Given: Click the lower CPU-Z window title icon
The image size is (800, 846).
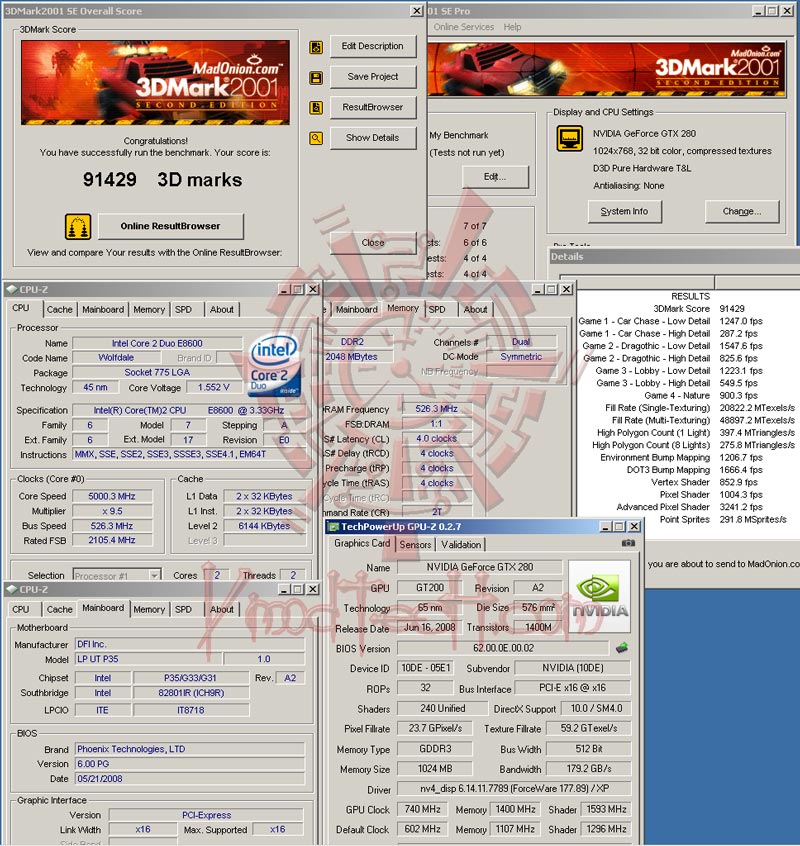Looking at the screenshot, I should pos(12,589).
